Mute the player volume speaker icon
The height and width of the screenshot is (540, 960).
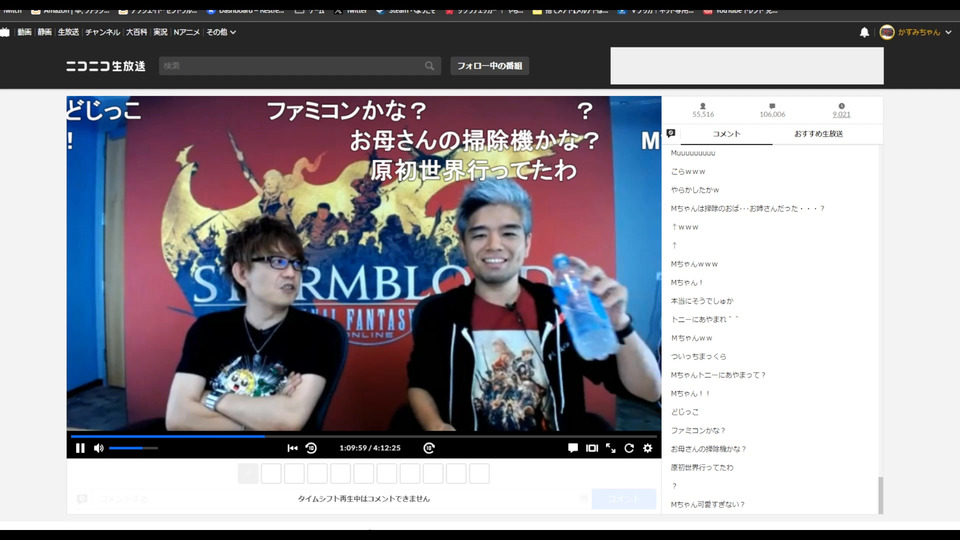(x=99, y=448)
